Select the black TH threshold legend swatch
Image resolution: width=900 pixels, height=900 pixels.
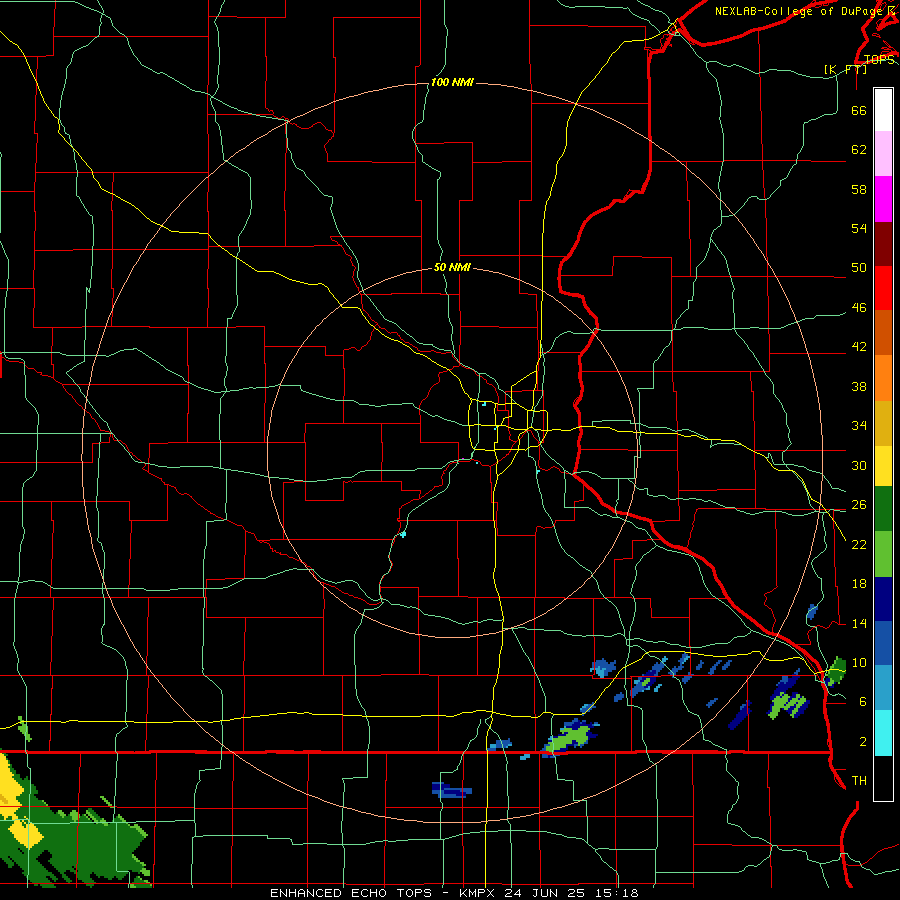click(x=883, y=778)
